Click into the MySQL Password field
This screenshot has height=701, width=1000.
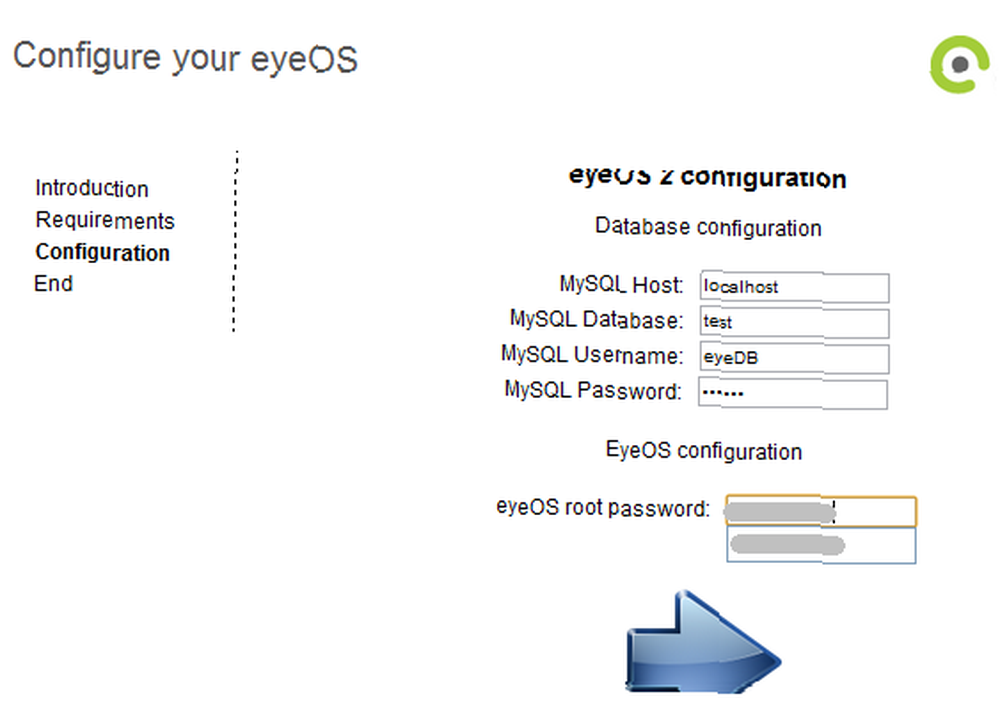[793, 393]
